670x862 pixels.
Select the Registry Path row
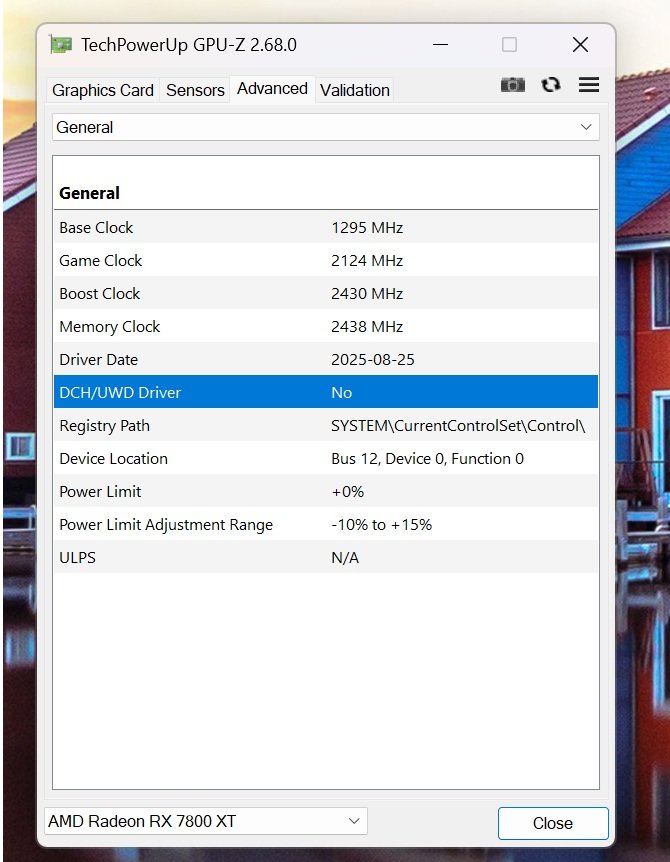(325, 425)
